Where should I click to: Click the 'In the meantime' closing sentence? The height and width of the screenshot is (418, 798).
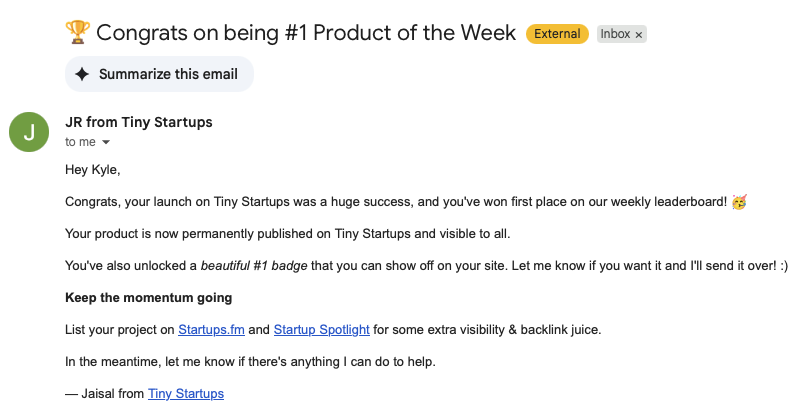point(250,362)
